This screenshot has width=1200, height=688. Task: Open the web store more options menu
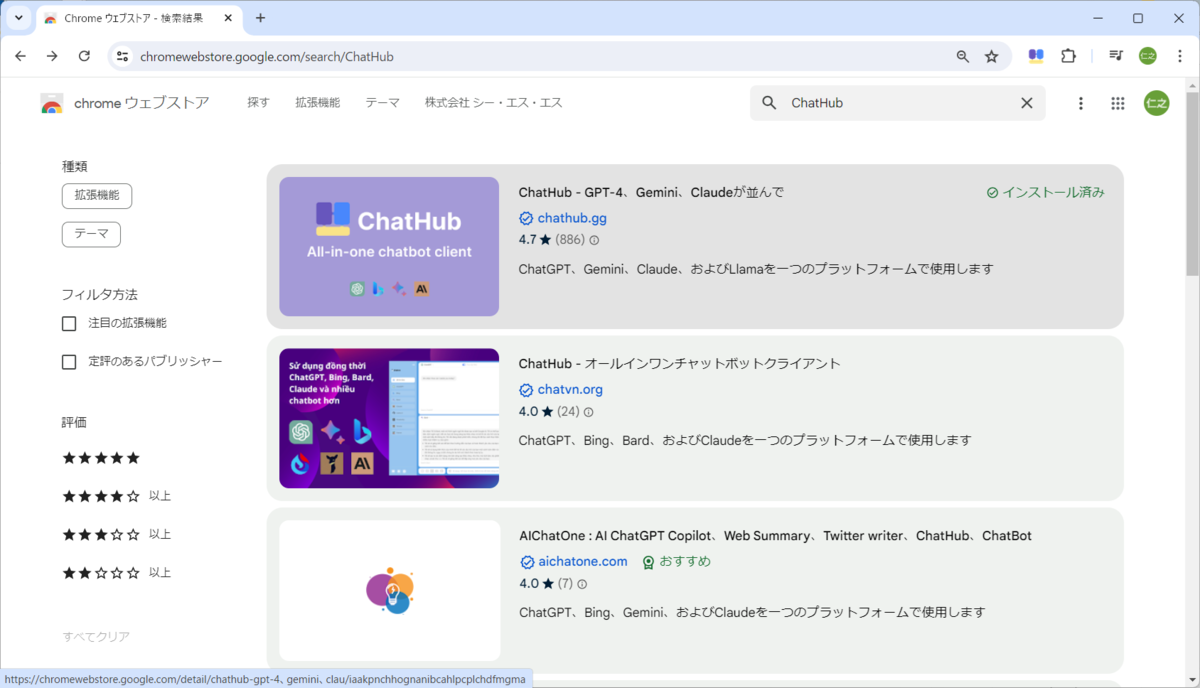[1081, 103]
